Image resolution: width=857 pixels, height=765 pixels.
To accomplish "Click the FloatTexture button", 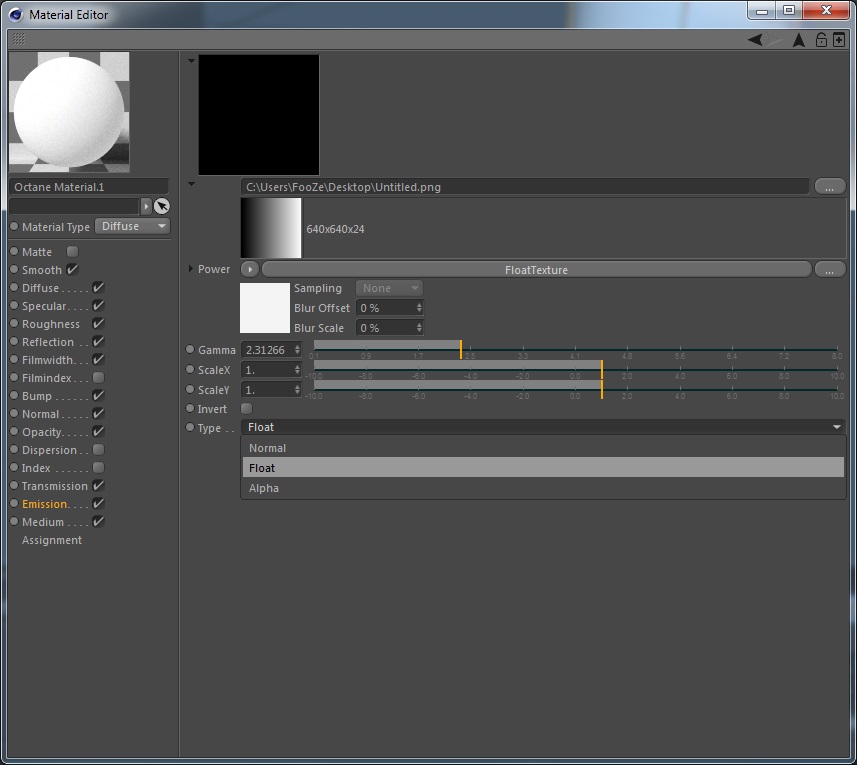I will pyautogui.click(x=536, y=269).
